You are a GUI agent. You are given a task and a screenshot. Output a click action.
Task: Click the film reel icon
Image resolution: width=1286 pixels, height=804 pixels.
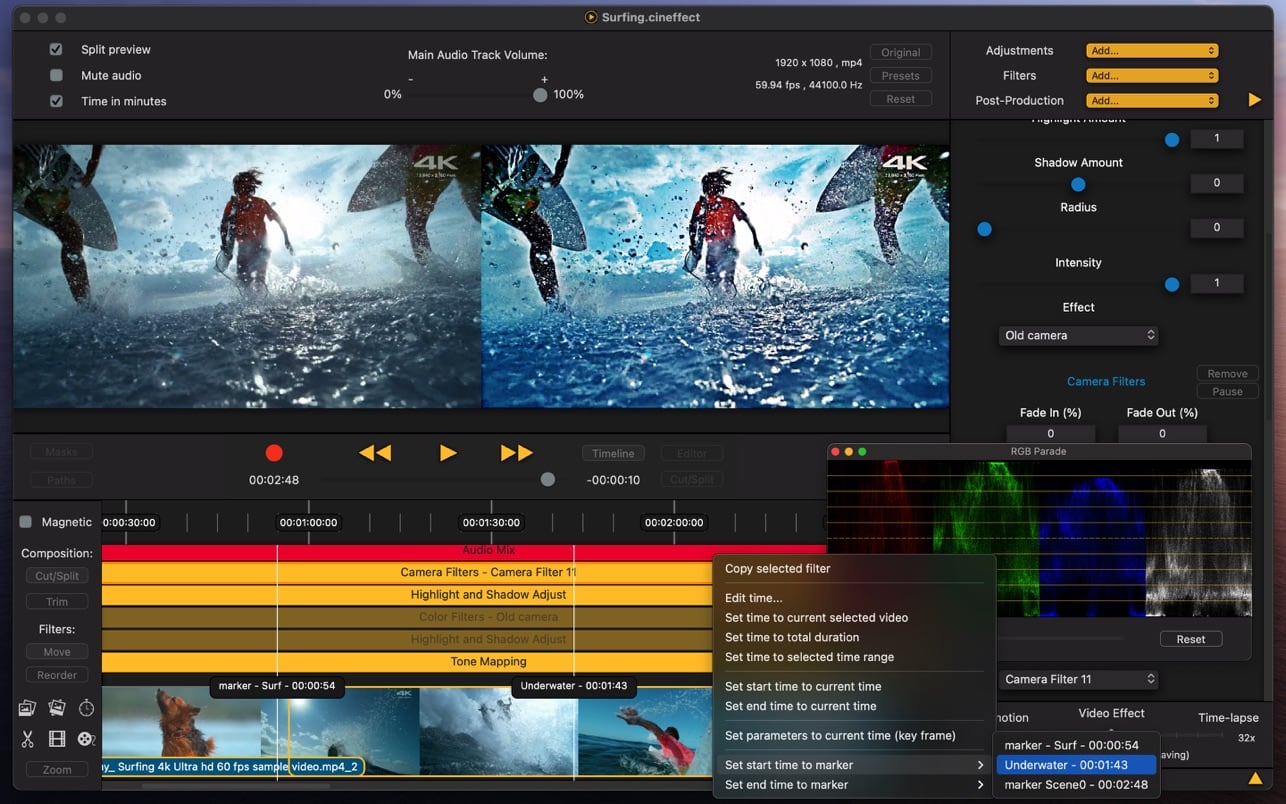click(86, 739)
